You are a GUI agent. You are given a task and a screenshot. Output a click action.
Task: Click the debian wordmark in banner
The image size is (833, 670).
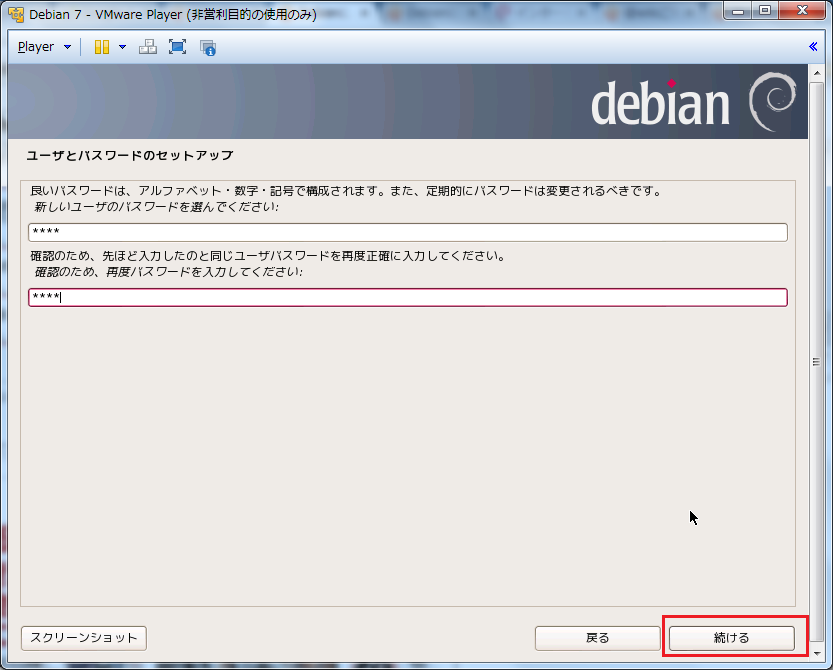coord(660,104)
